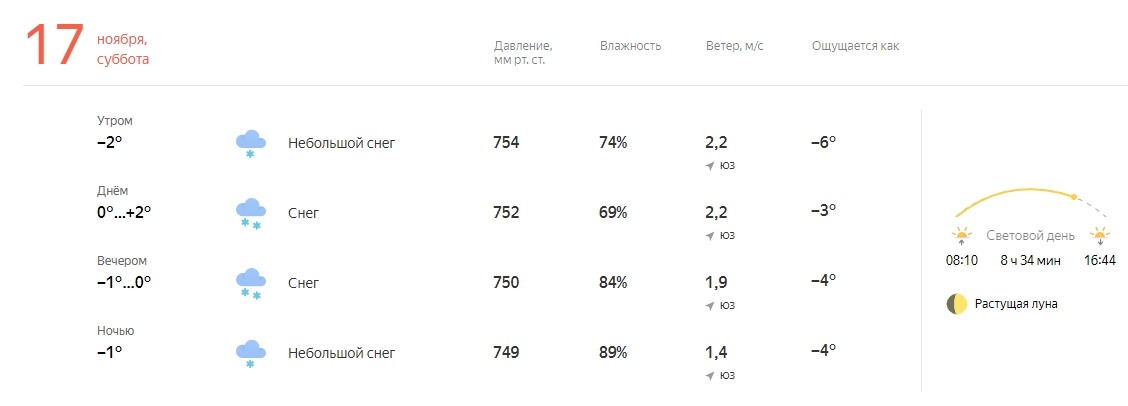1128x406 pixels.
Task: Click the "Световой день" label
Action: coord(1030,236)
